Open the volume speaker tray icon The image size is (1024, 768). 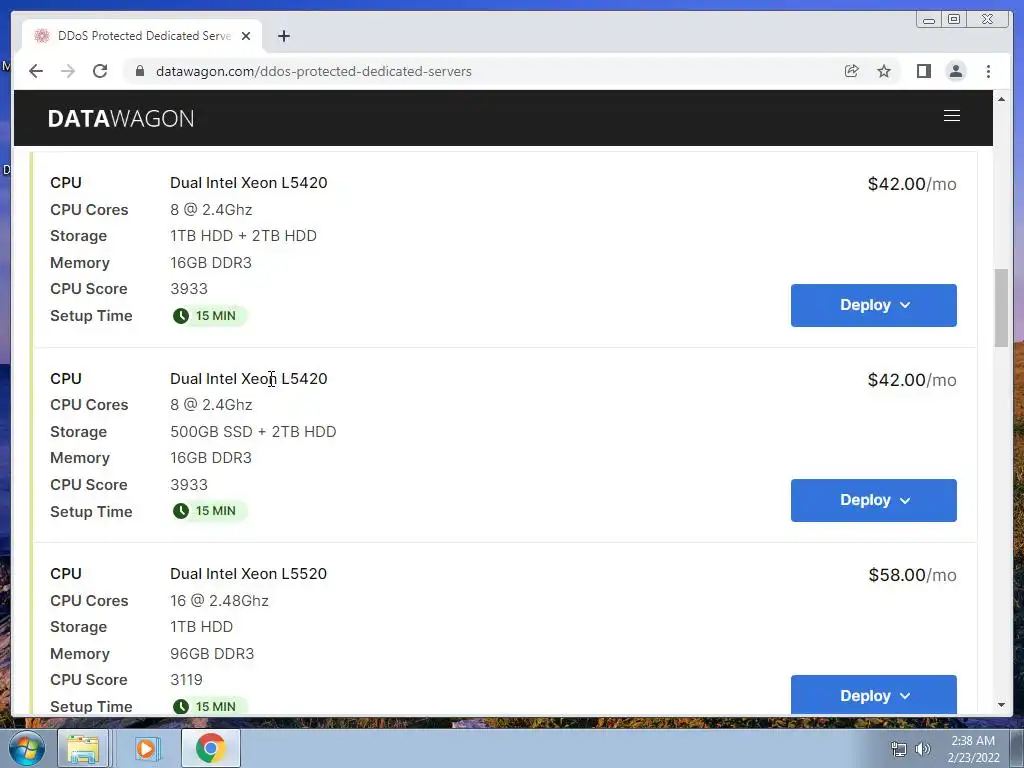click(923, 749)
